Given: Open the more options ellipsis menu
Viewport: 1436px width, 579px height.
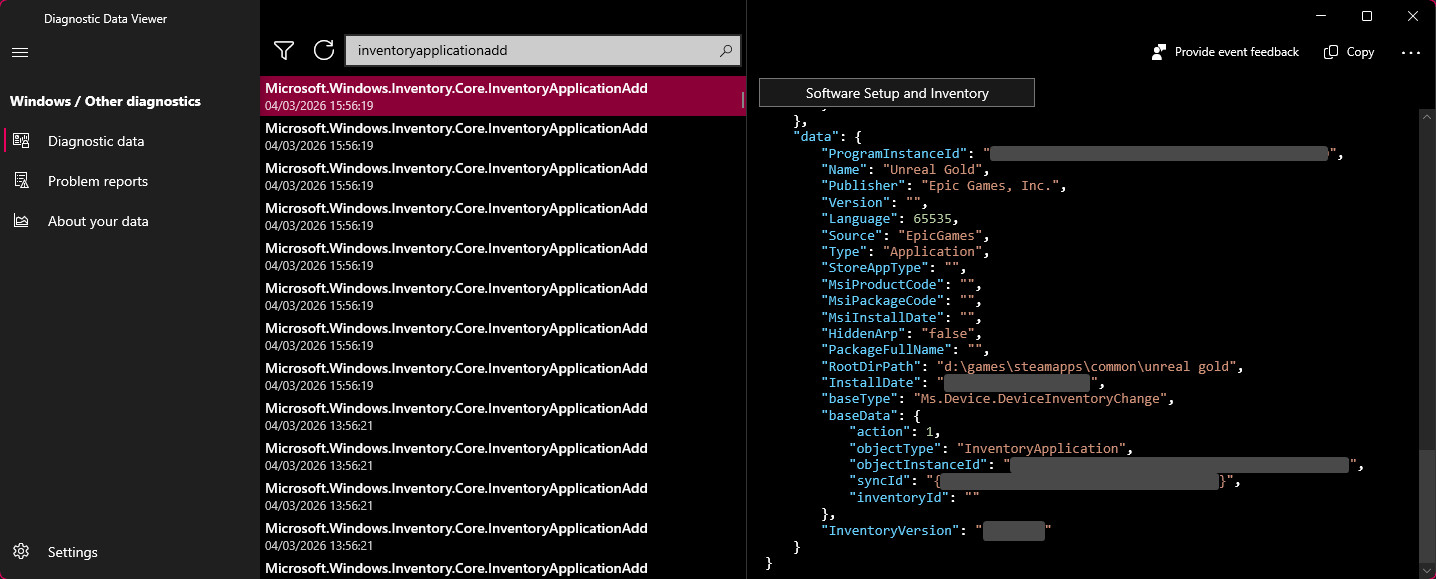Looking at the screenshot, I should coord(1410,52).
